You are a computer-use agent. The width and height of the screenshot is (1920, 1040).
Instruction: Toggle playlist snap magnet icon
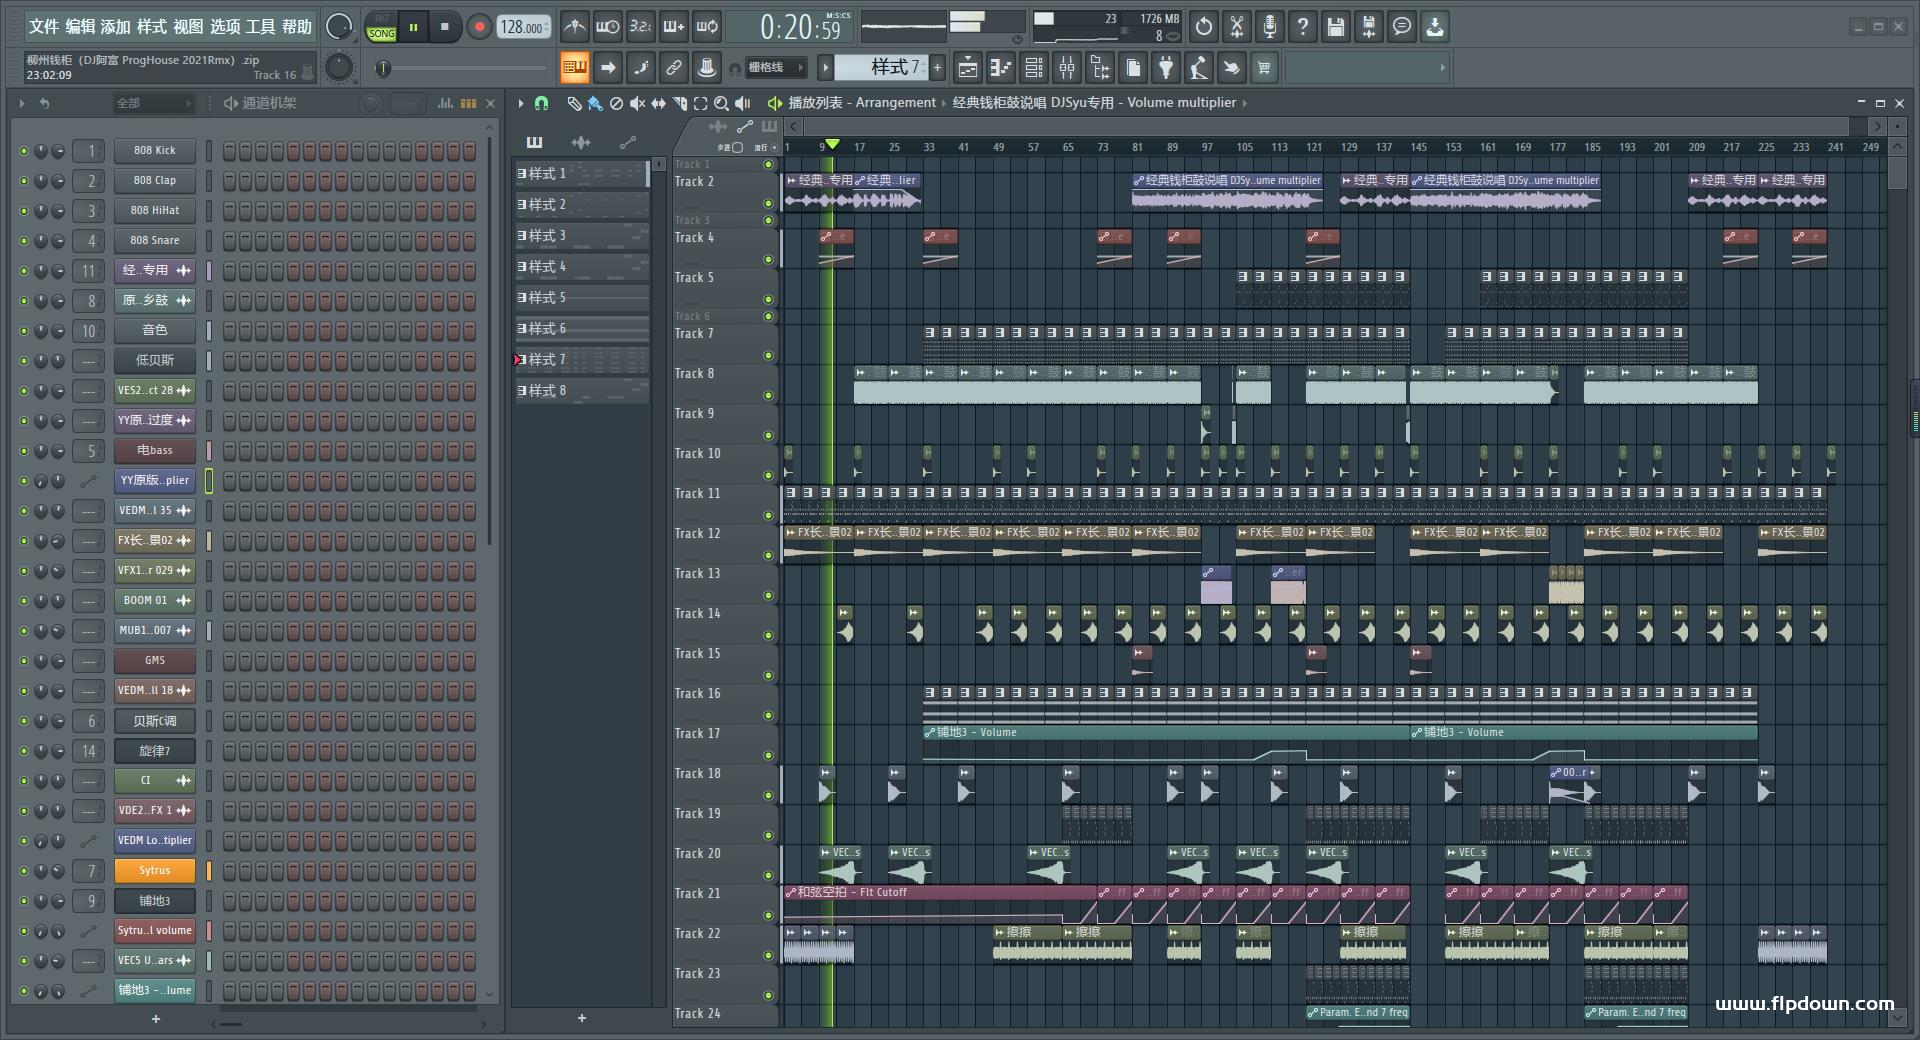pos(541,103)
